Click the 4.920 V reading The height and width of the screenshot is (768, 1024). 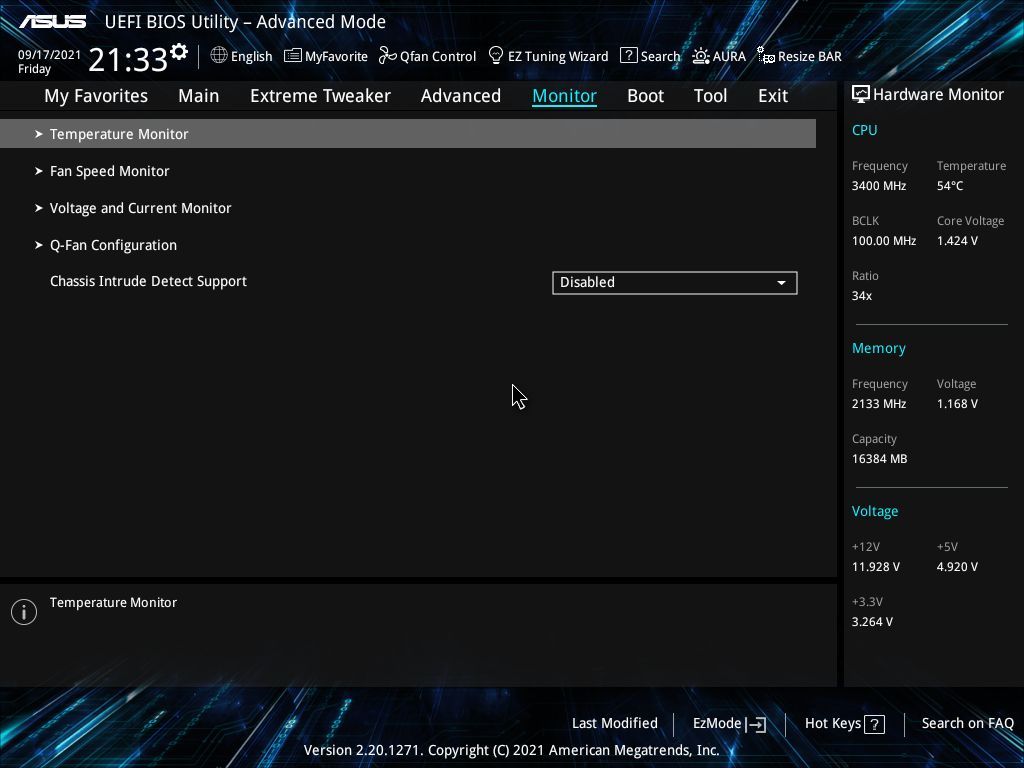point(957,567)
